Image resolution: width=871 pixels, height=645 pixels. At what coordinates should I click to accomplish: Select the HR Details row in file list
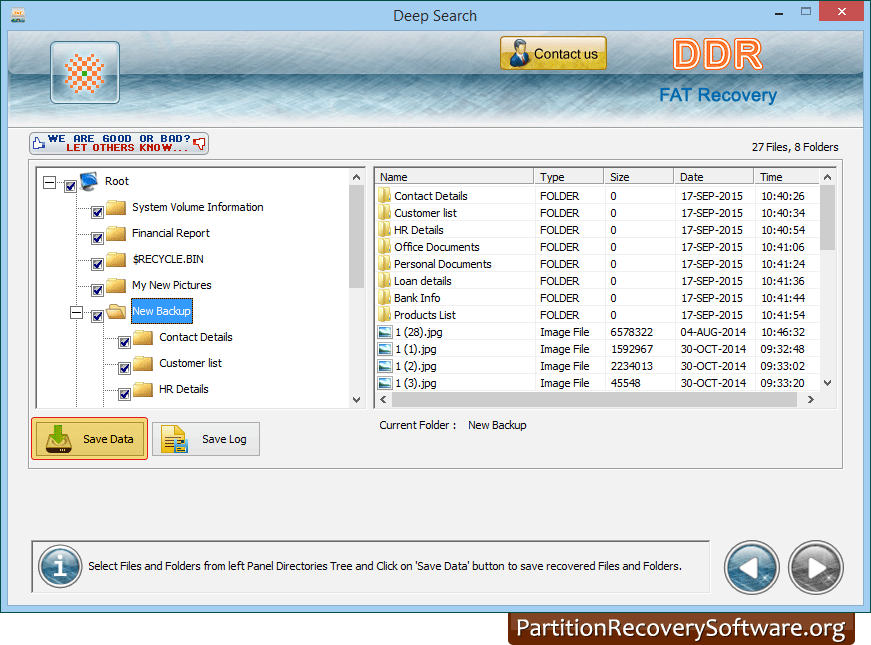(x=598, y=230)
